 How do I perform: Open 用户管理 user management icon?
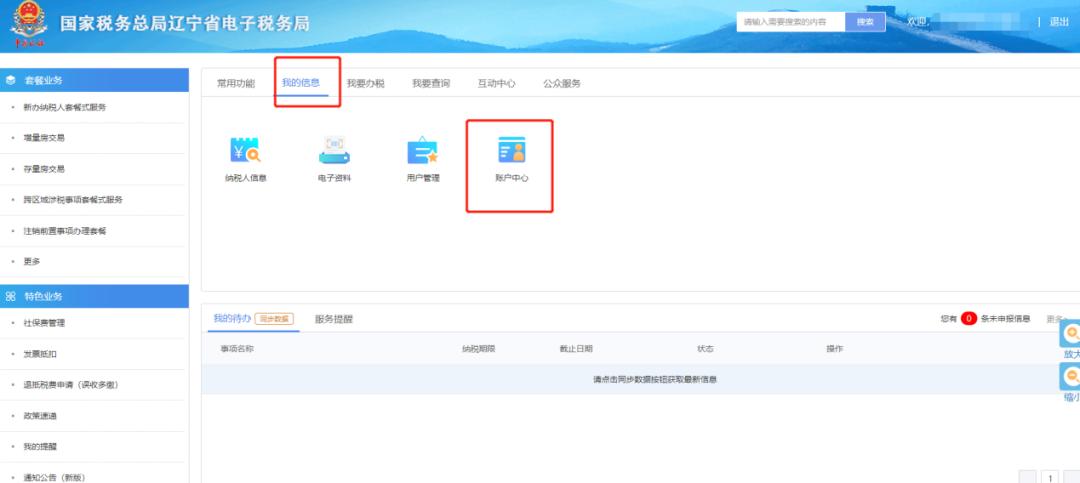pyautogui.click(x=422, y=150)
